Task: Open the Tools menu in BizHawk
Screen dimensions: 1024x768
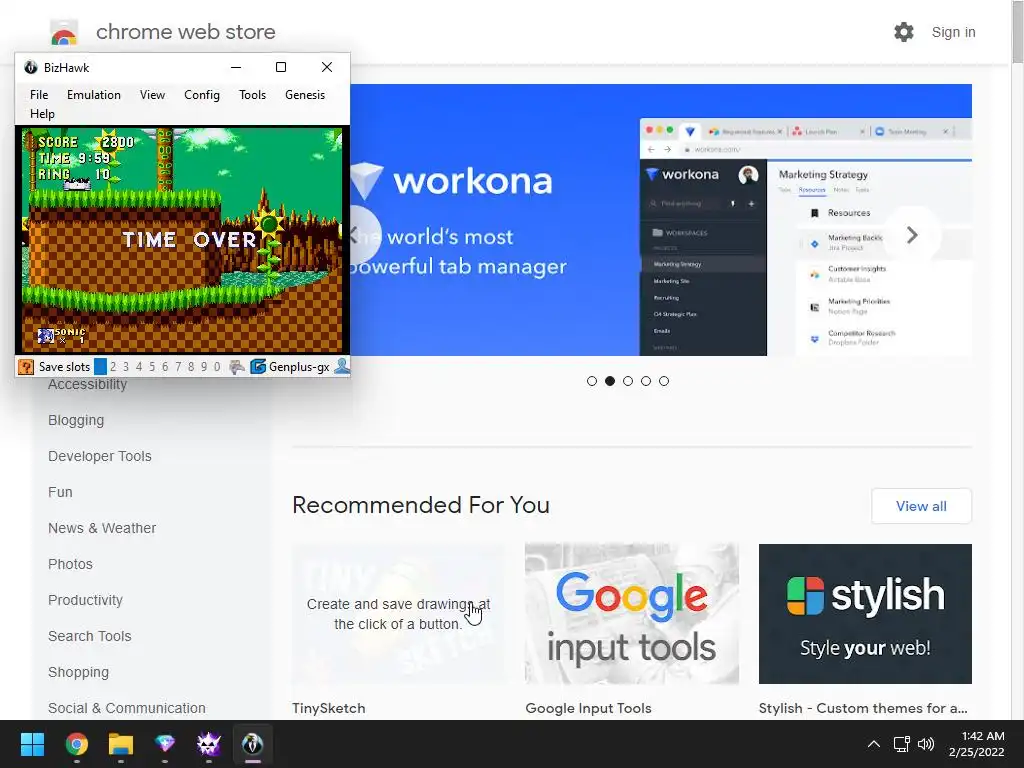Action: coord(252,95)
